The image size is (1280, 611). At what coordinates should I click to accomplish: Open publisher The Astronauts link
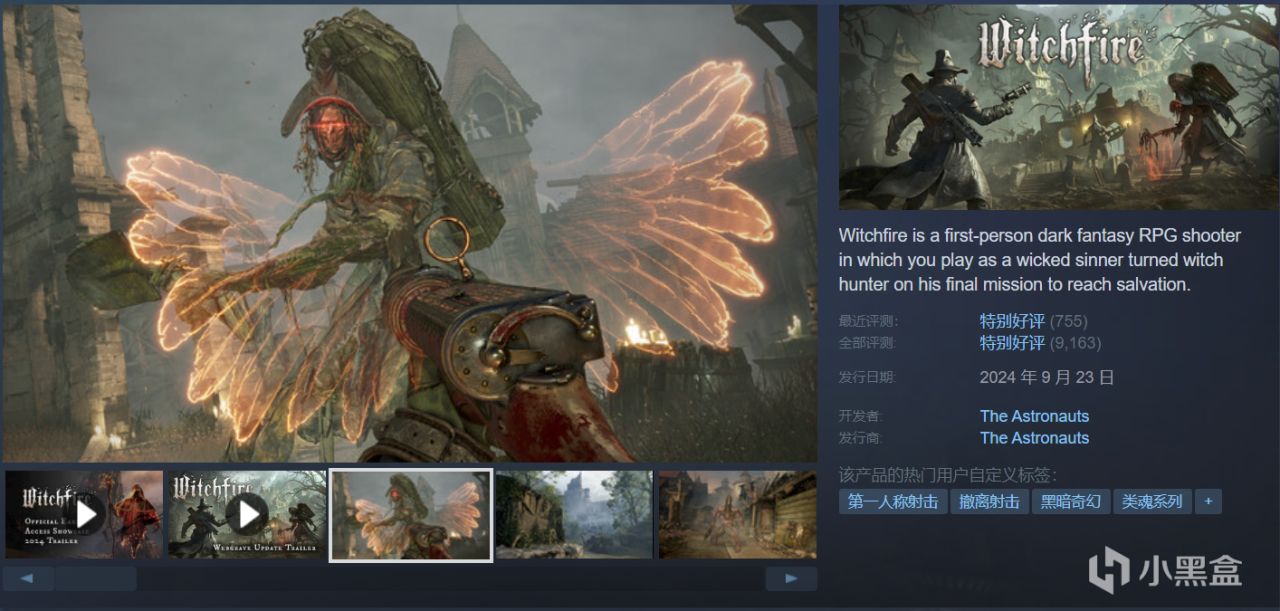tap(1034, 438)
